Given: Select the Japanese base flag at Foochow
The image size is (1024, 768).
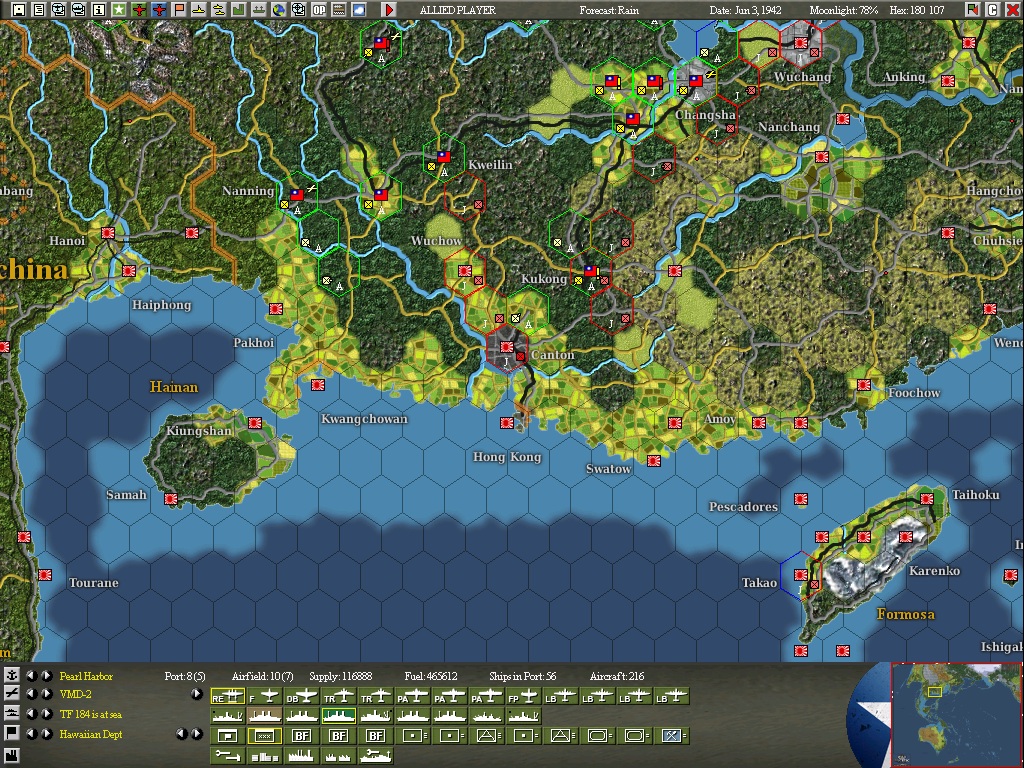Looking at the screenshot, I should pyautogui.click(x=864, y=385).
